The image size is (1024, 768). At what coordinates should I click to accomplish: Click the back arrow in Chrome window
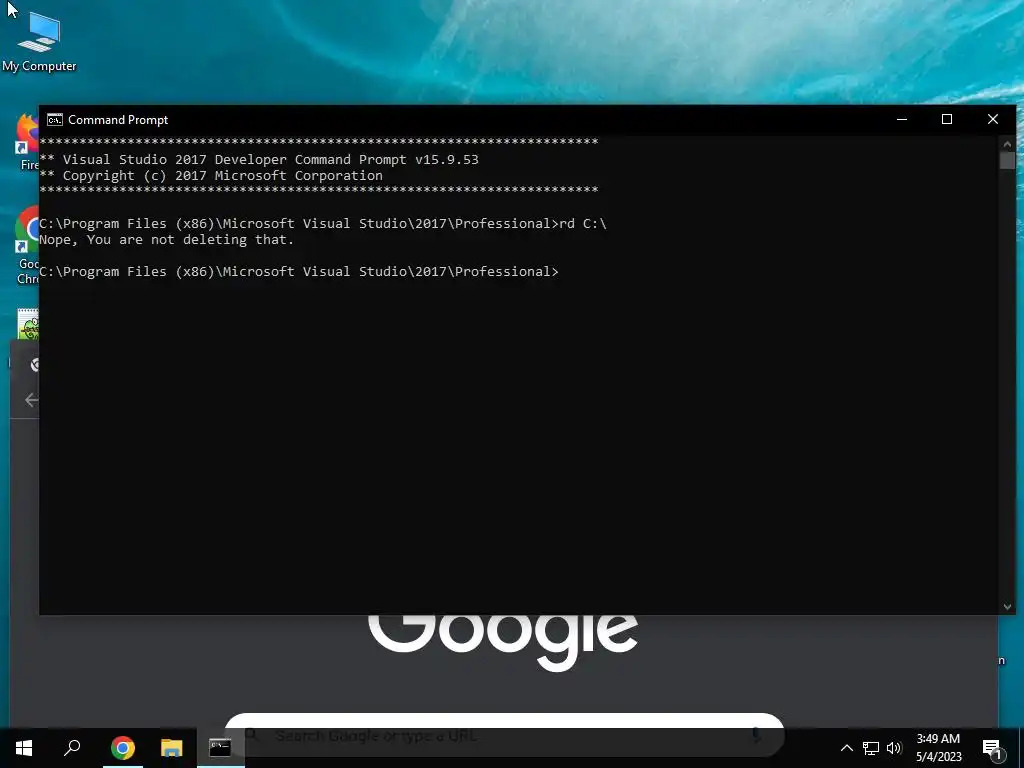click(31, 400)
